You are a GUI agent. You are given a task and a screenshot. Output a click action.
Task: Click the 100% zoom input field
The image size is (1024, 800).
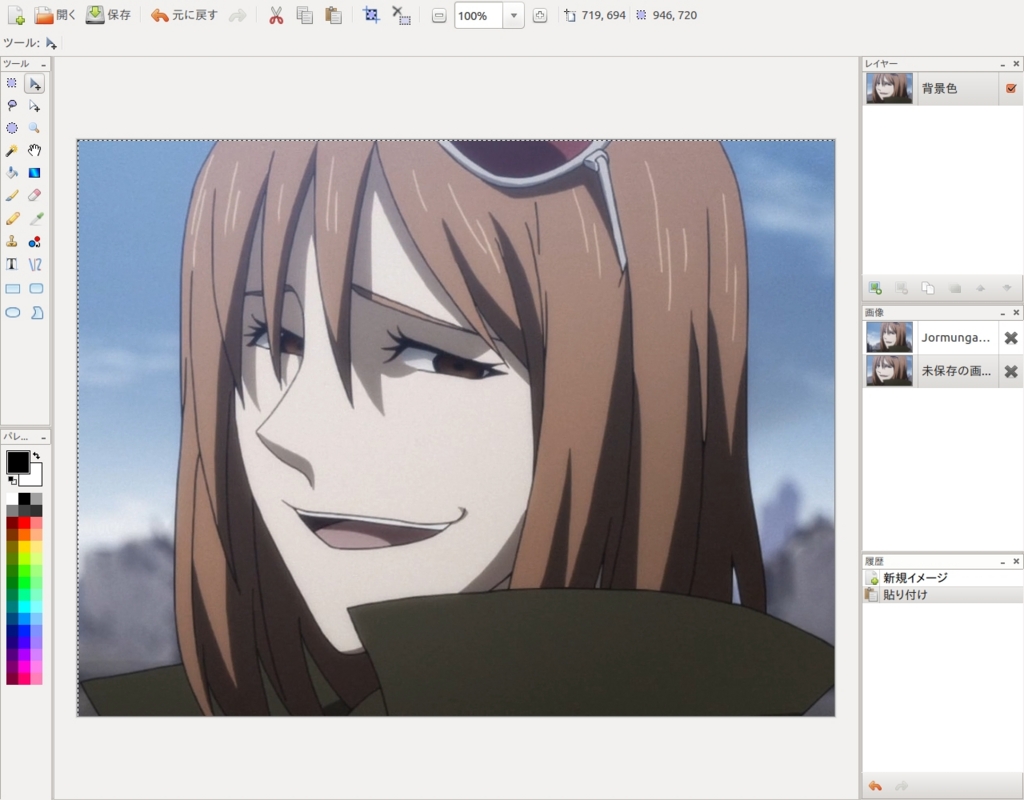[479, 16]
